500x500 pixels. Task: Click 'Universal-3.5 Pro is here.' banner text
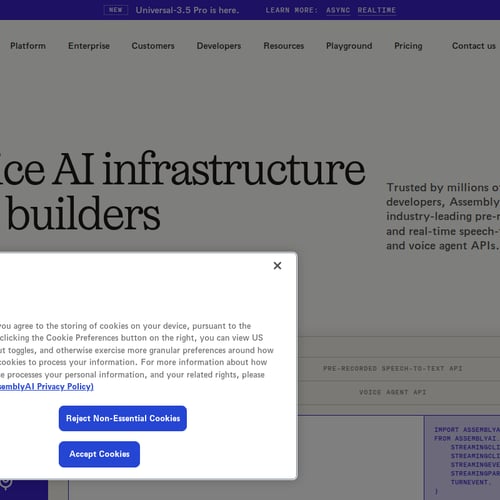187,10
